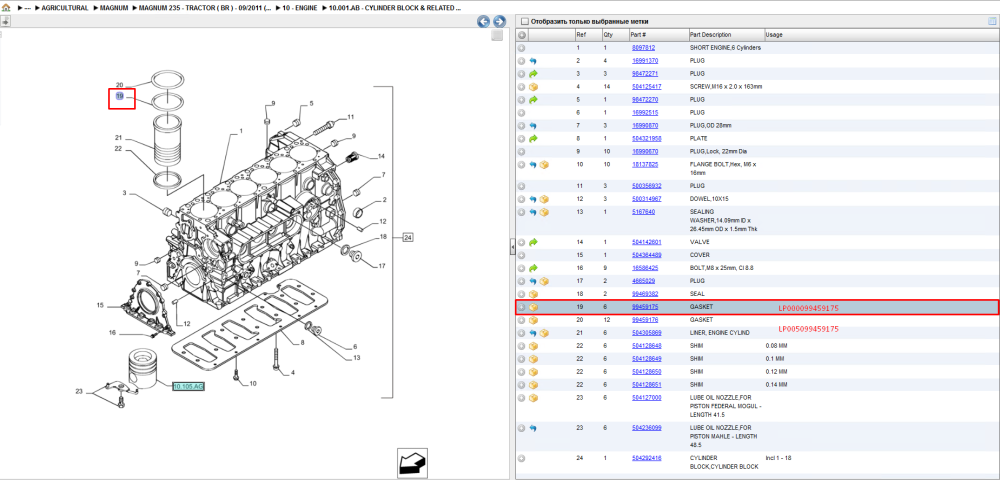Viewport: 1000px width, 480px height.
Task: Click green arrow icon for part 98472271
Action: tap(533, 74)
